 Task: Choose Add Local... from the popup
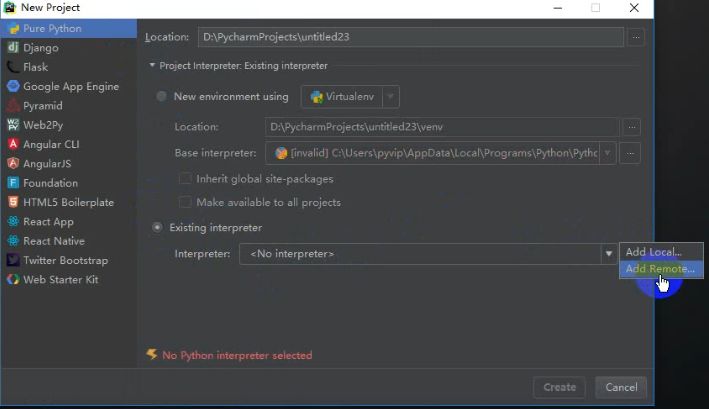661,252
